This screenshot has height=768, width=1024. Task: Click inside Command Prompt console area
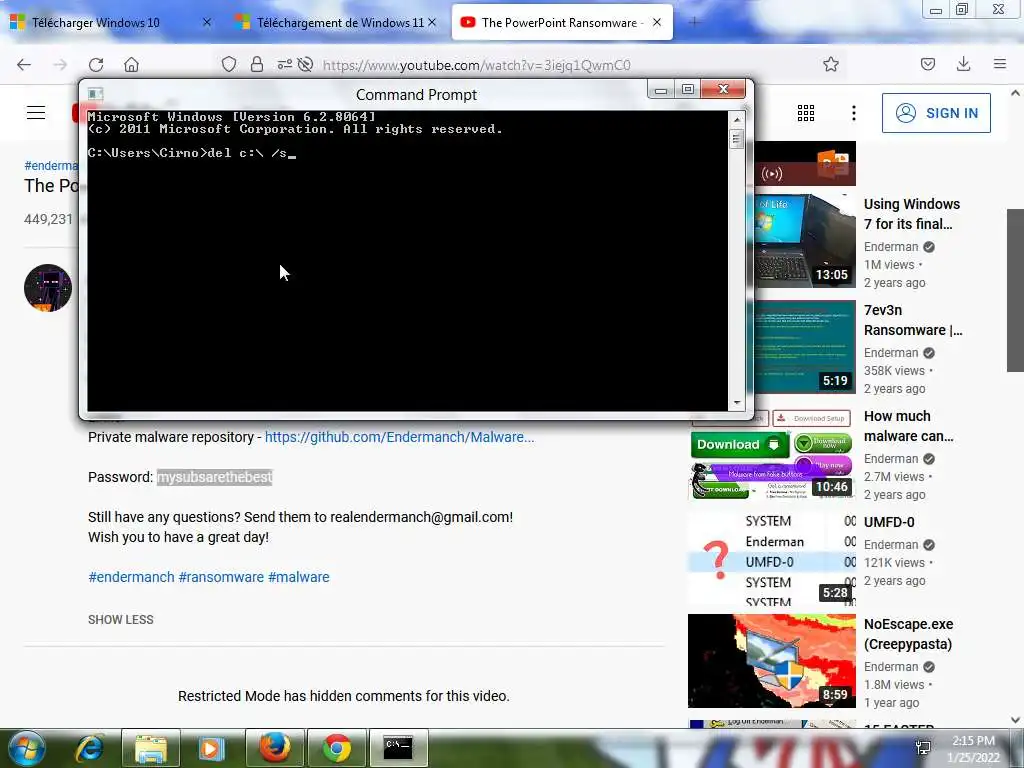[408, 261]
